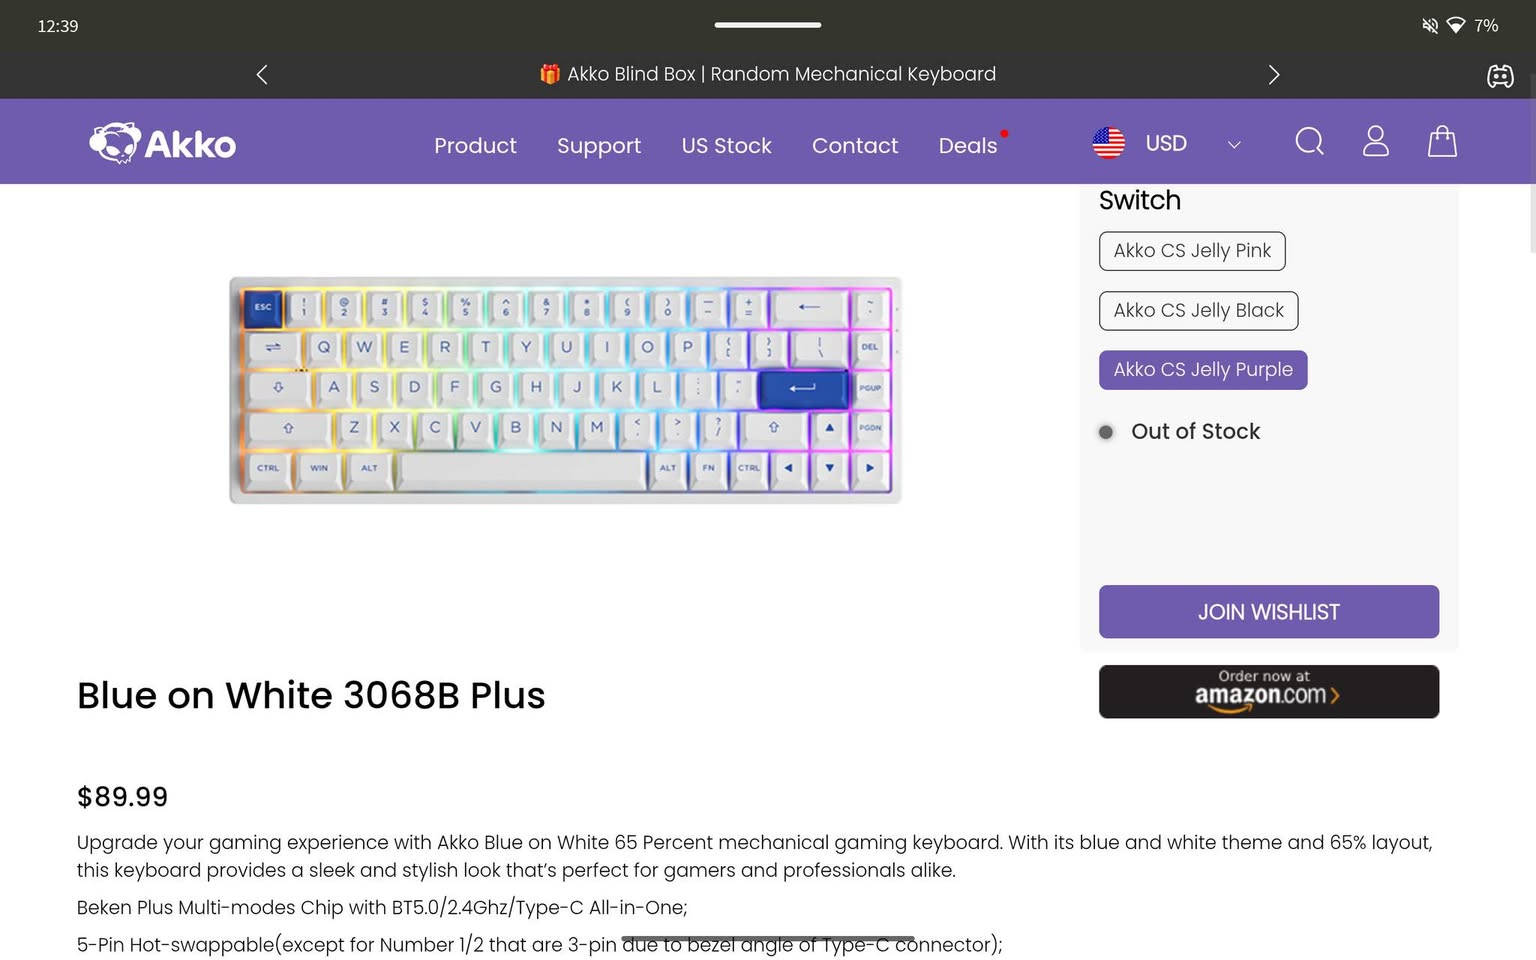Tap the Wi-Fi status icon

1456,26
